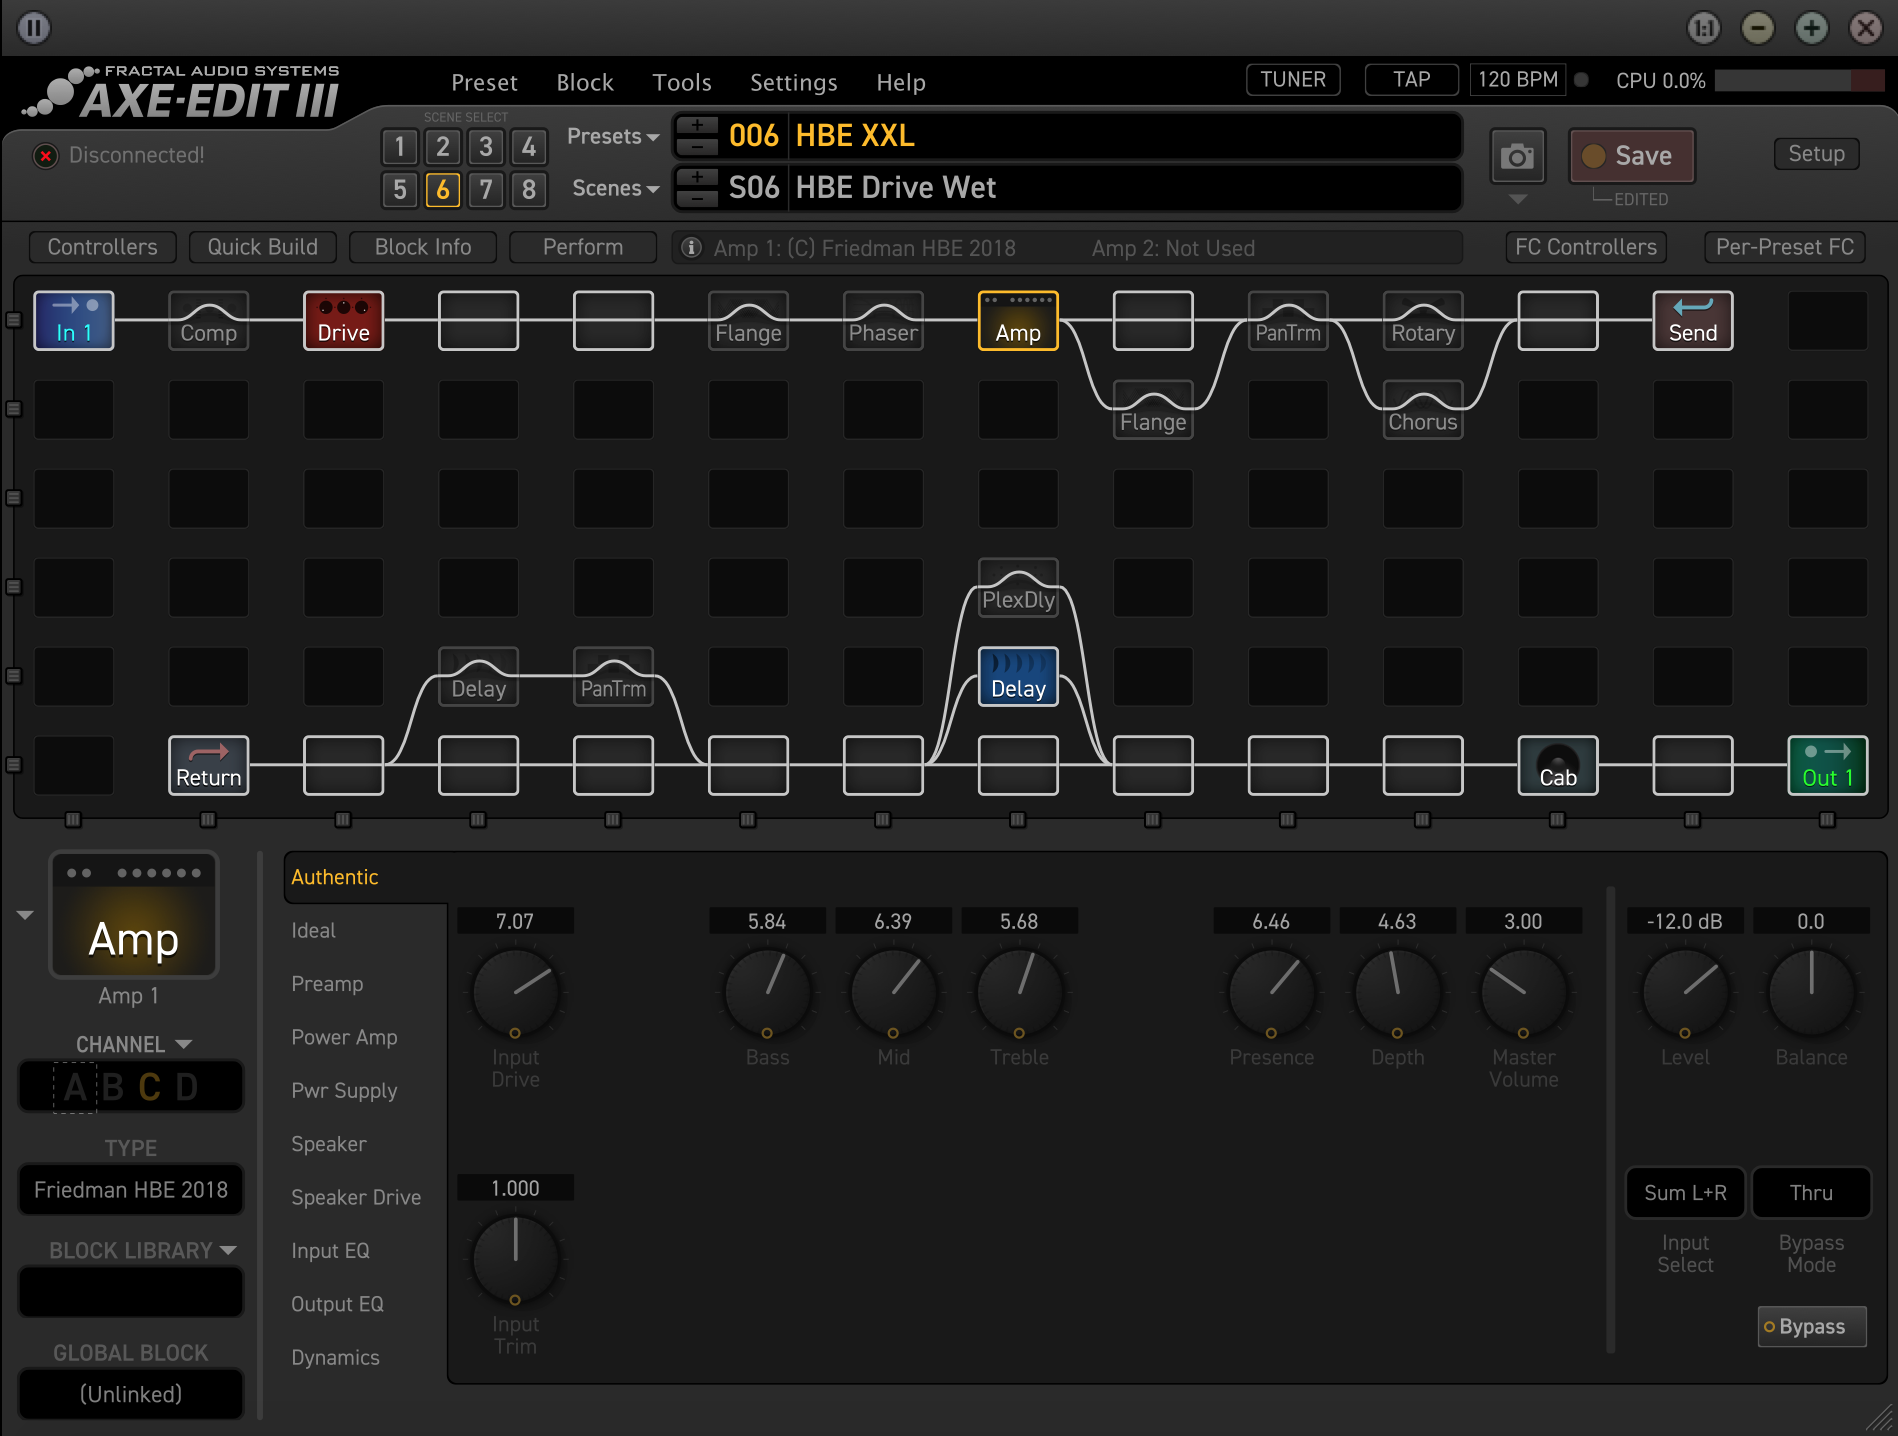The image size is (1898, 1436).
Task: Select the Comp block in the grid
Action: pyautogui.click(x=209, y=321)
